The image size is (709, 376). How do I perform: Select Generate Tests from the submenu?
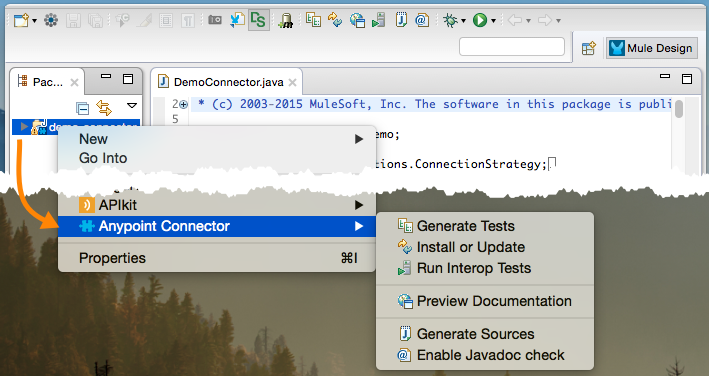[x=485, y=226]
